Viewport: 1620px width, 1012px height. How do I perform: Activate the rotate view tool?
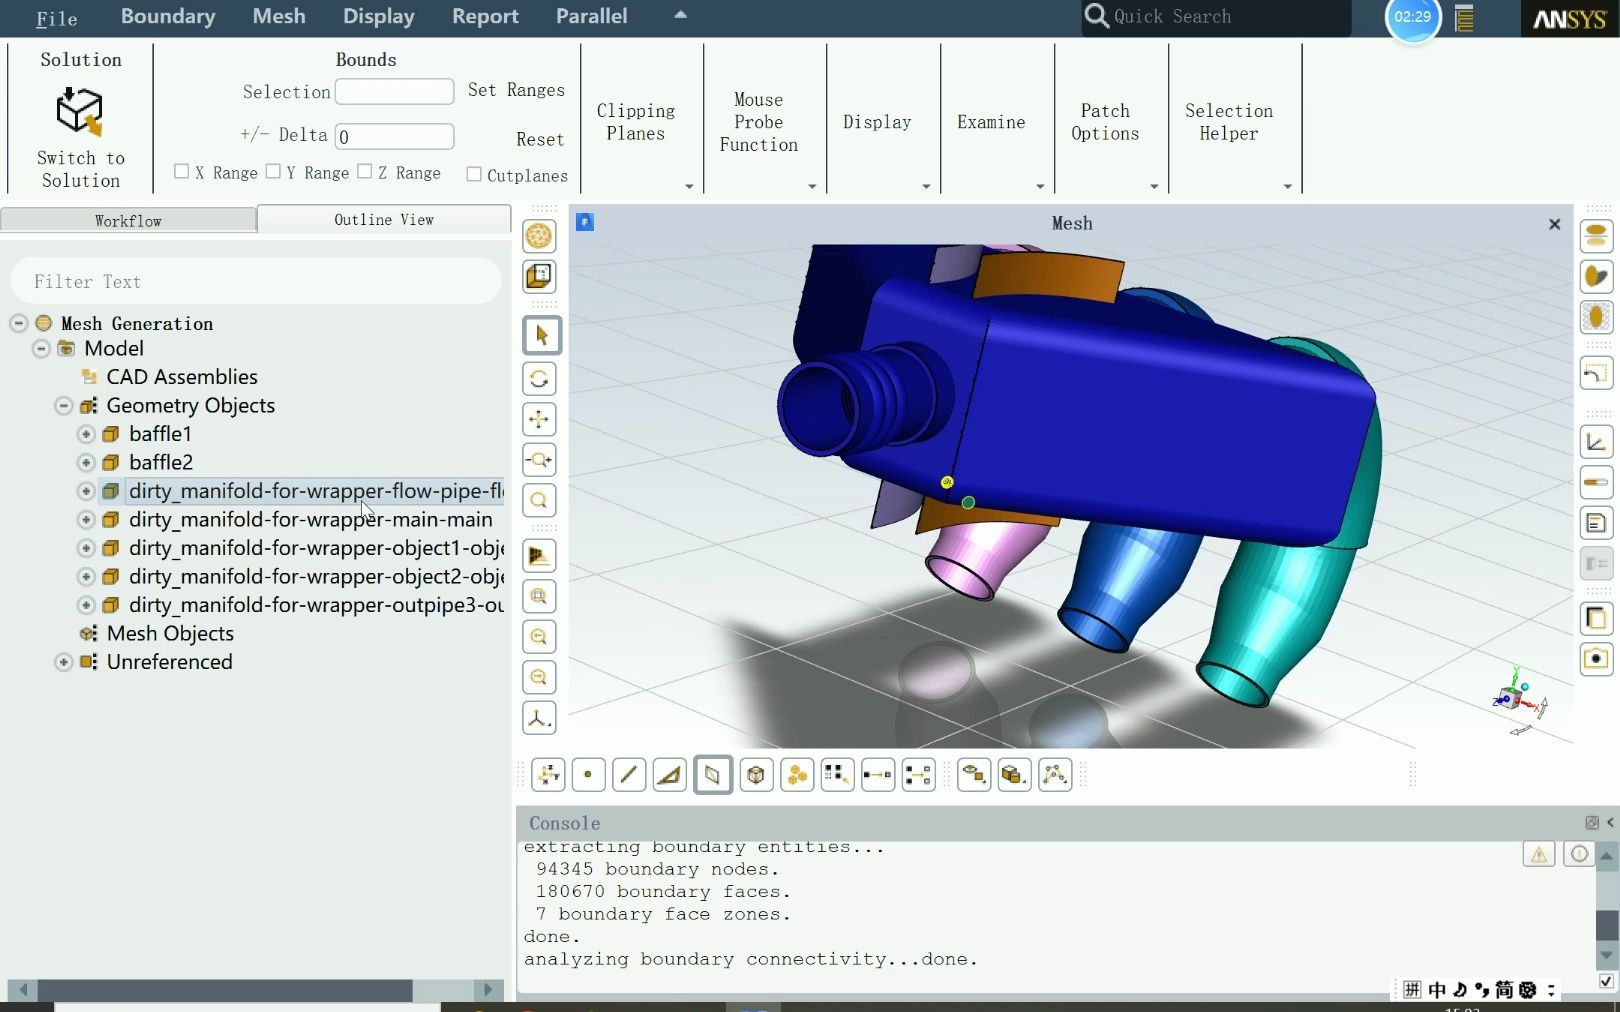point(539,379)
